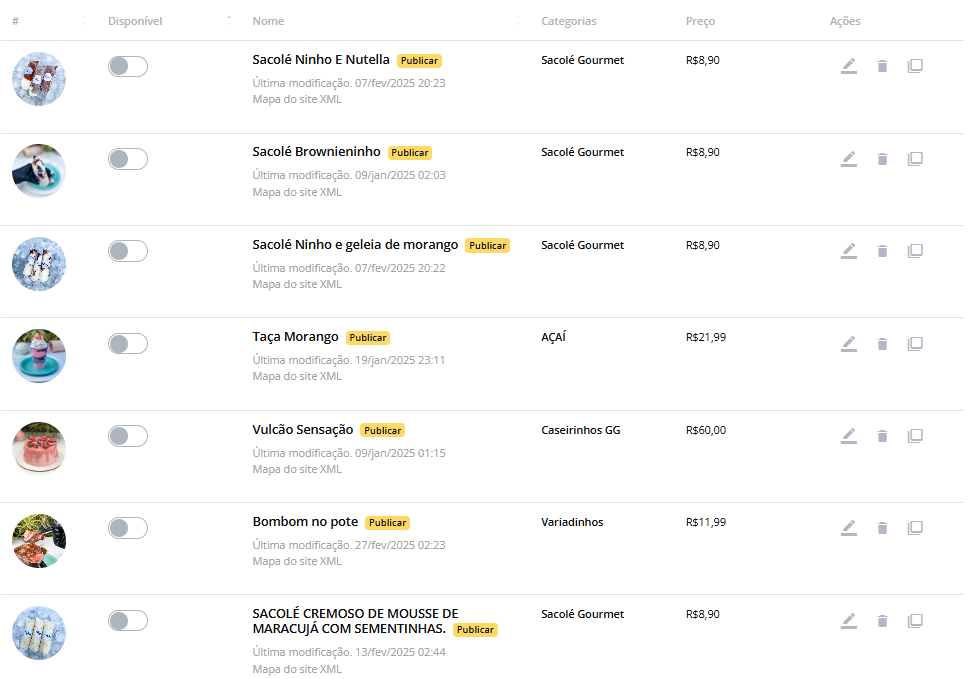The width and height of the screenshot is (977, 679).
Task: Open the Vulcão Sensação product name link
Action: click(303, 430)
